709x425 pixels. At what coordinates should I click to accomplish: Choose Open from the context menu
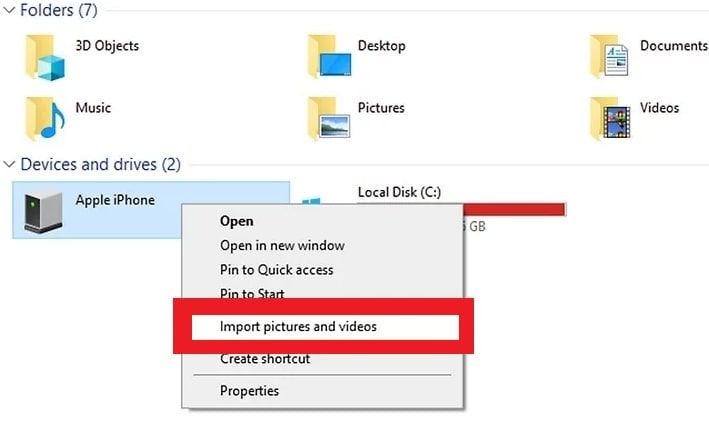point(236,221)
